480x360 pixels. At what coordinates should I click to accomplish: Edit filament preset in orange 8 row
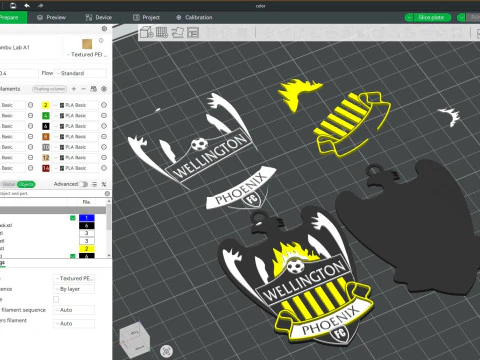pos(104,137)
